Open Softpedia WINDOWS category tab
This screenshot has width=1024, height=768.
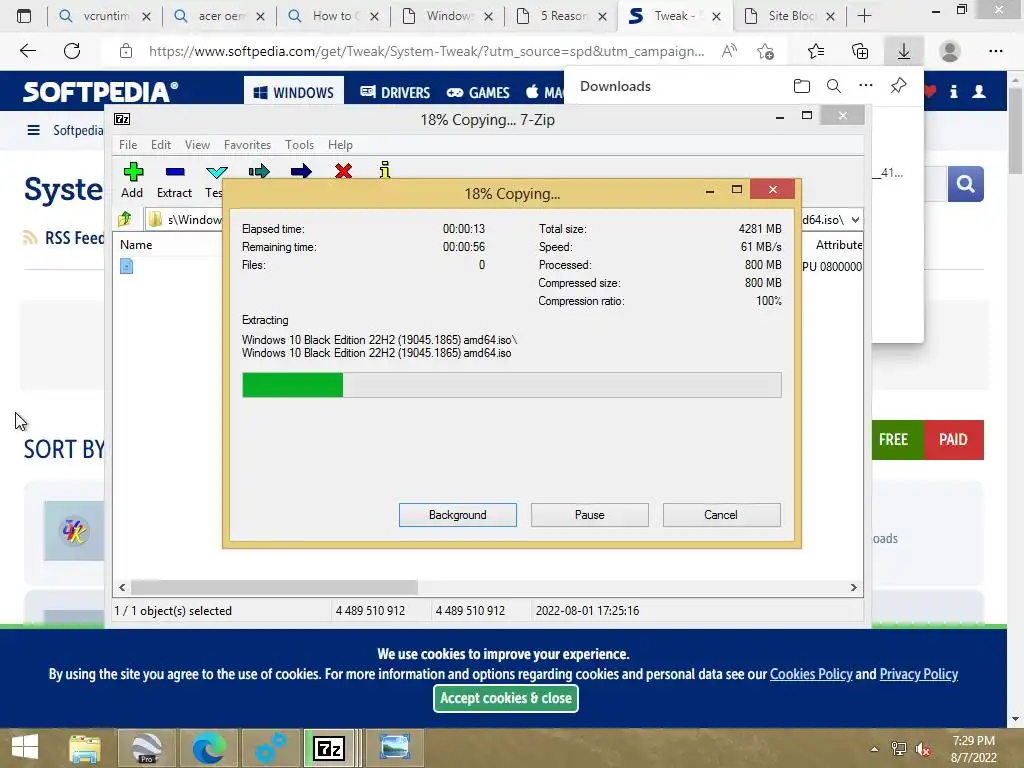294,92
